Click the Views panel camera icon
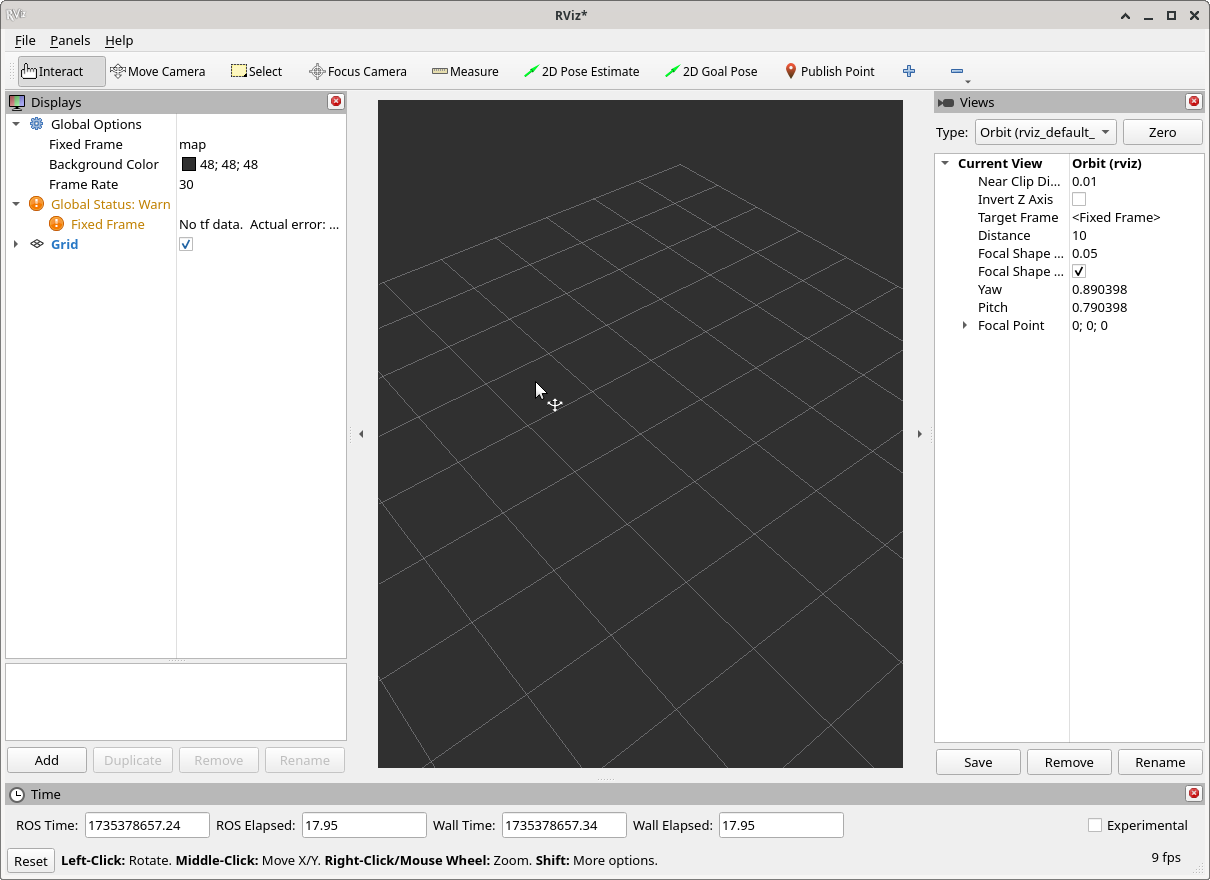Screen dimensions: 1210x880 coord(946,102)
